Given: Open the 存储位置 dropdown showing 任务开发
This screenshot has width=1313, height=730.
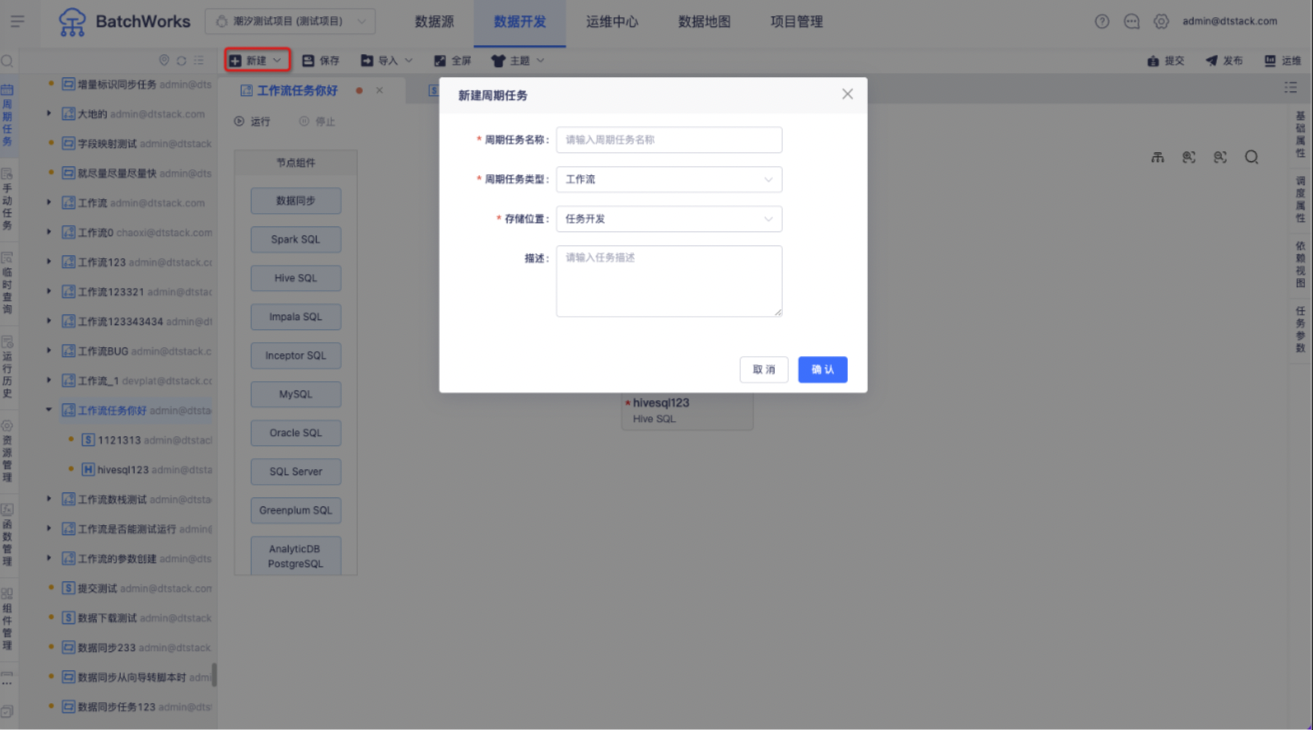Looking at the screenshot, I should pyautogui.click(x=669, y=219).
